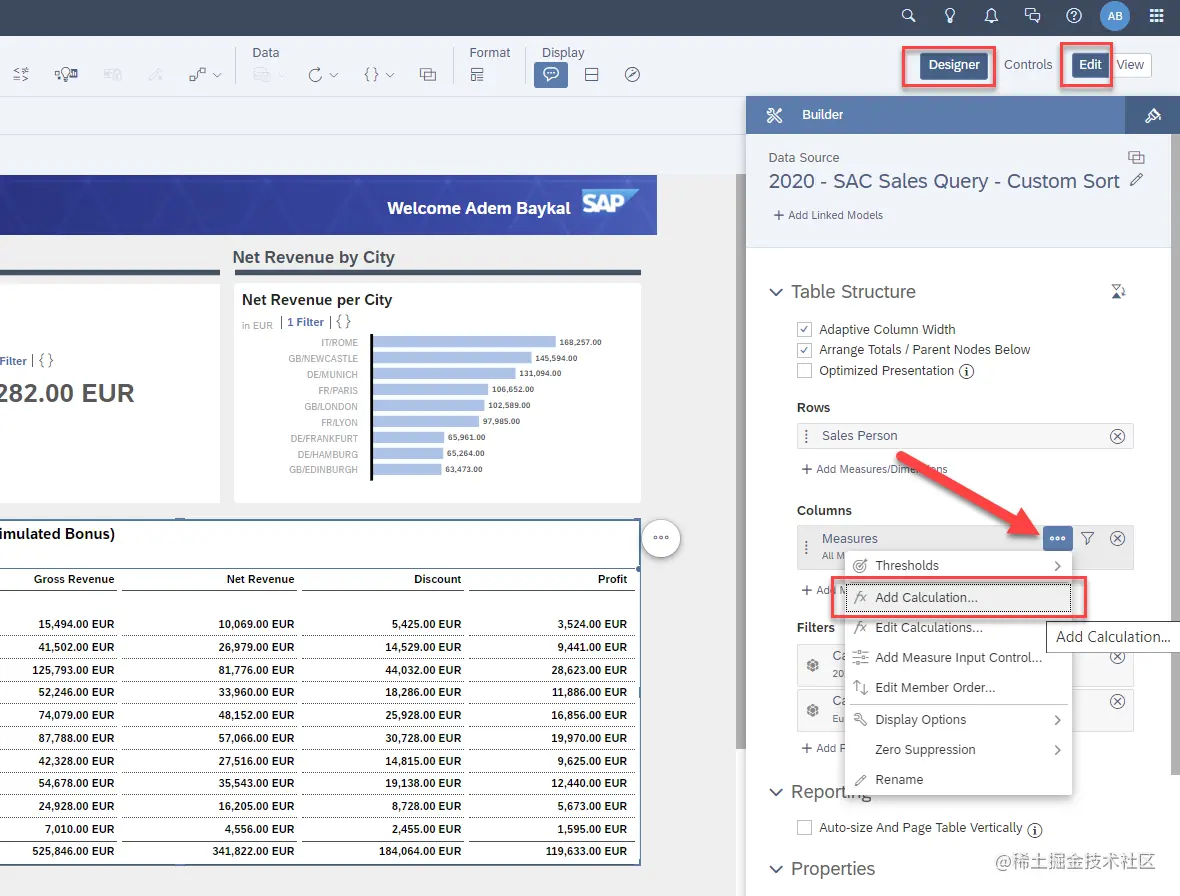Image resolution: width=1180 pixels, height=896 pixels.
Task: Click swap axis icon in Table Structure
Action: click(1118, 291)
